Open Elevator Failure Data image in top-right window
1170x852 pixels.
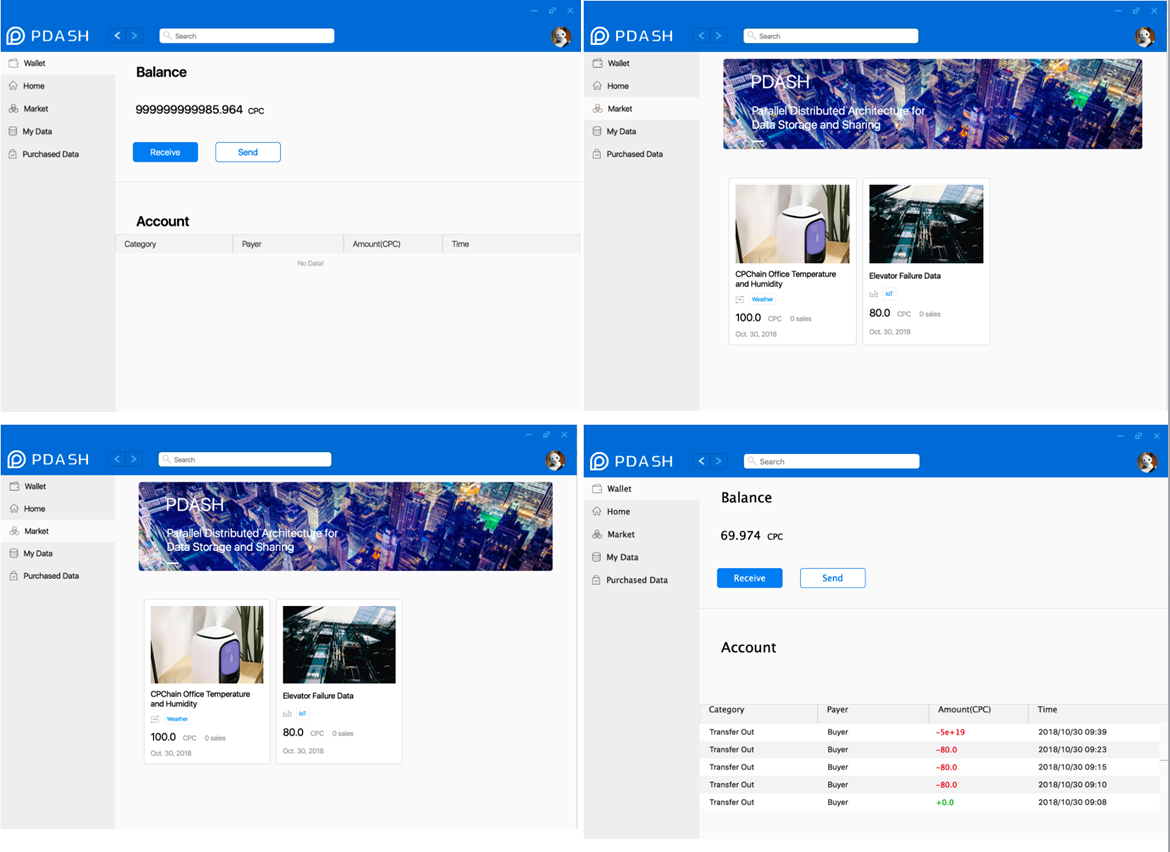[x=926, y=224]
